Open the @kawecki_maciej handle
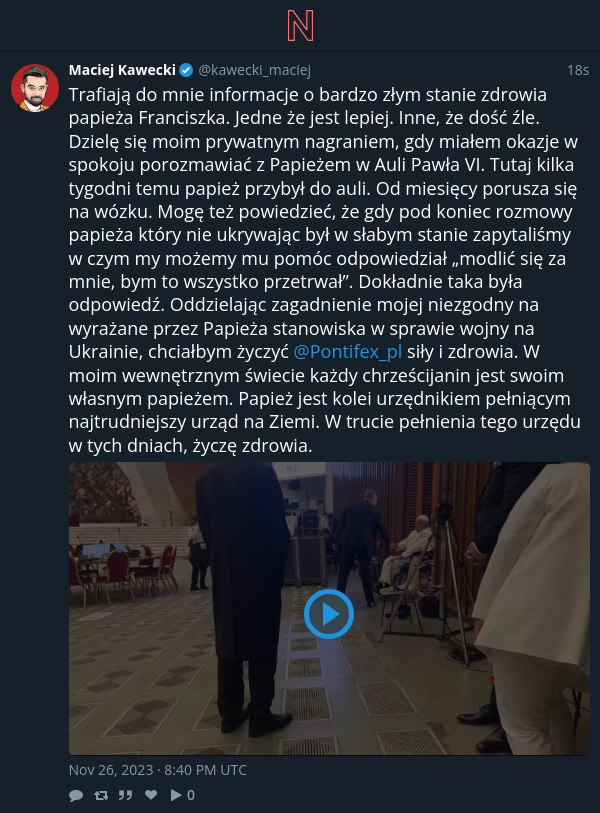This screenshot has height=813, width=600. 255,70
